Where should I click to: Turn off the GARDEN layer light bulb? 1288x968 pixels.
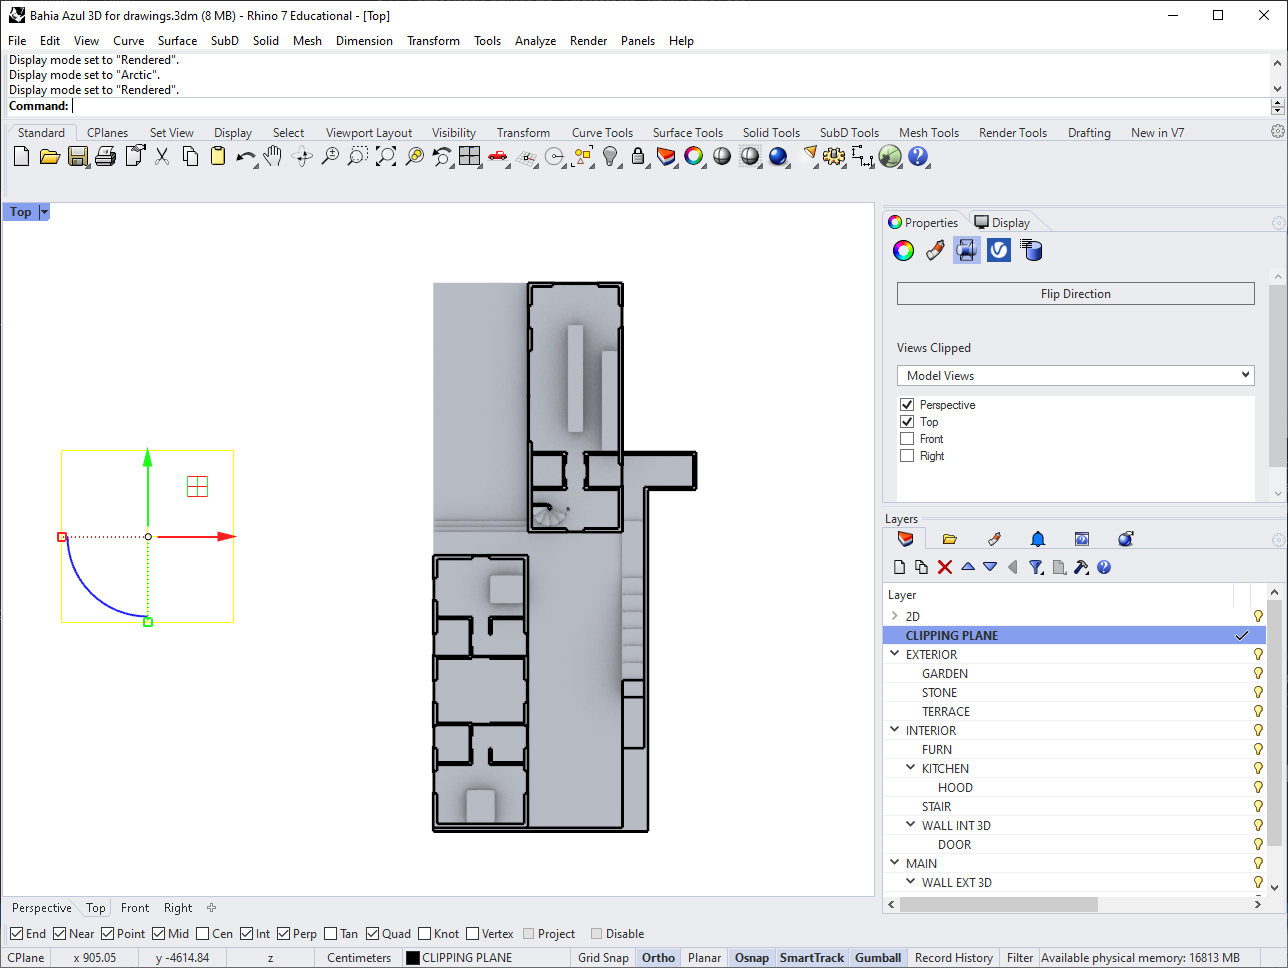(1258, 674)
